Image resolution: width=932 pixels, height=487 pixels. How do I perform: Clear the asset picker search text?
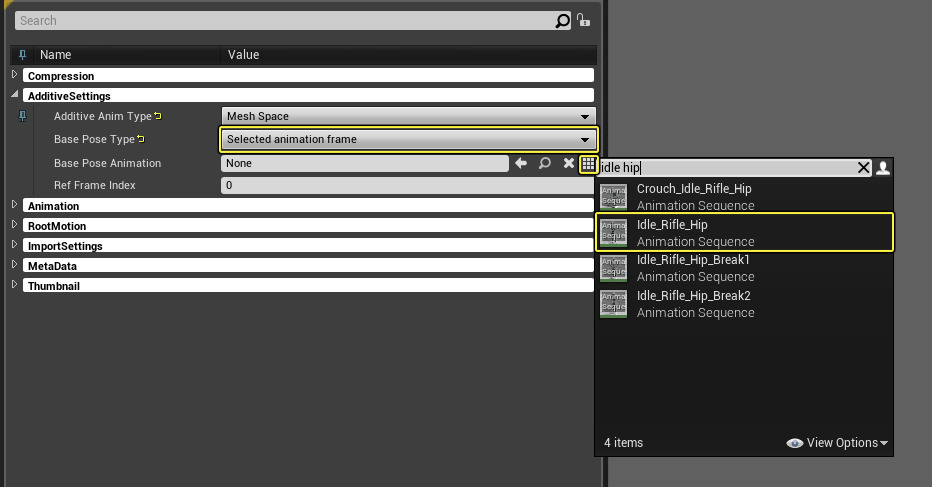[x=864, y=168]
